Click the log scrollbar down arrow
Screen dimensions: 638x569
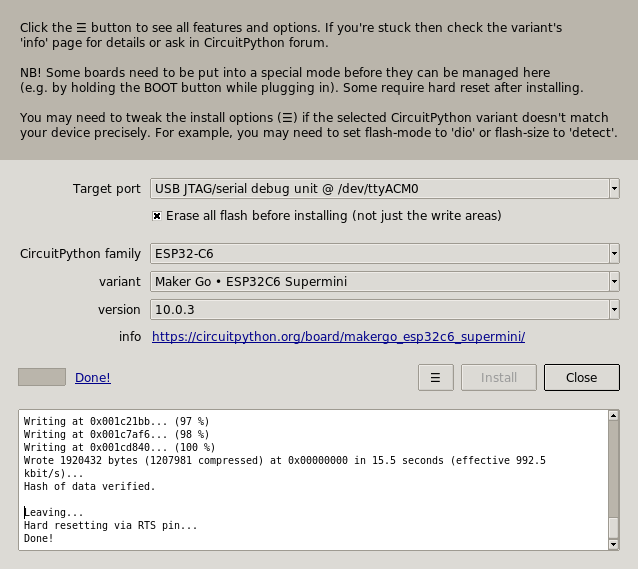click(614, 544)
